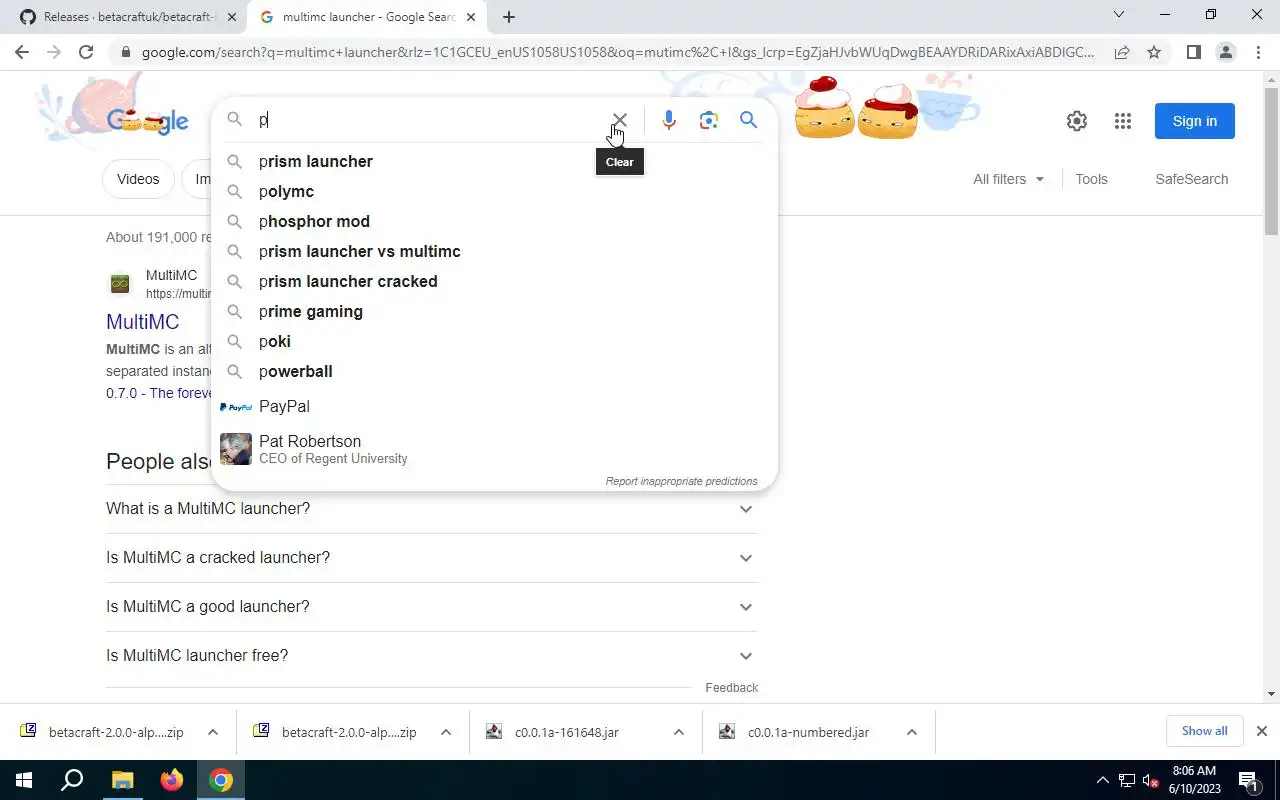This screenshot has height=800, width=1280.
Task: Start voice search with the microphone icon
Action: [669, 120]
